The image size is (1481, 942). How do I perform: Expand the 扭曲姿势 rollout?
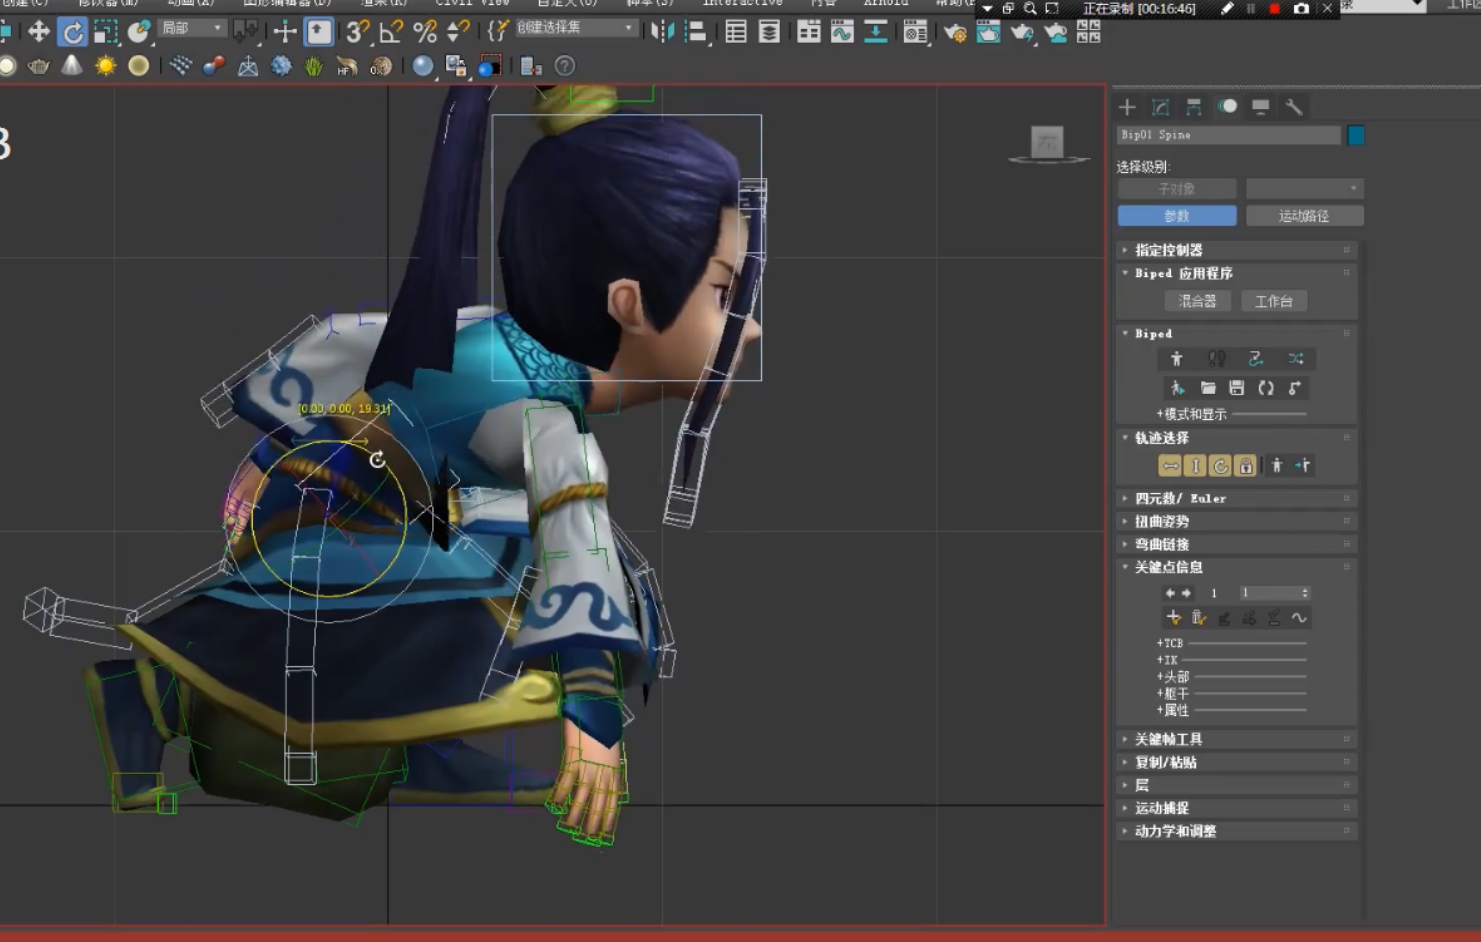click(x=1236, y=521)
